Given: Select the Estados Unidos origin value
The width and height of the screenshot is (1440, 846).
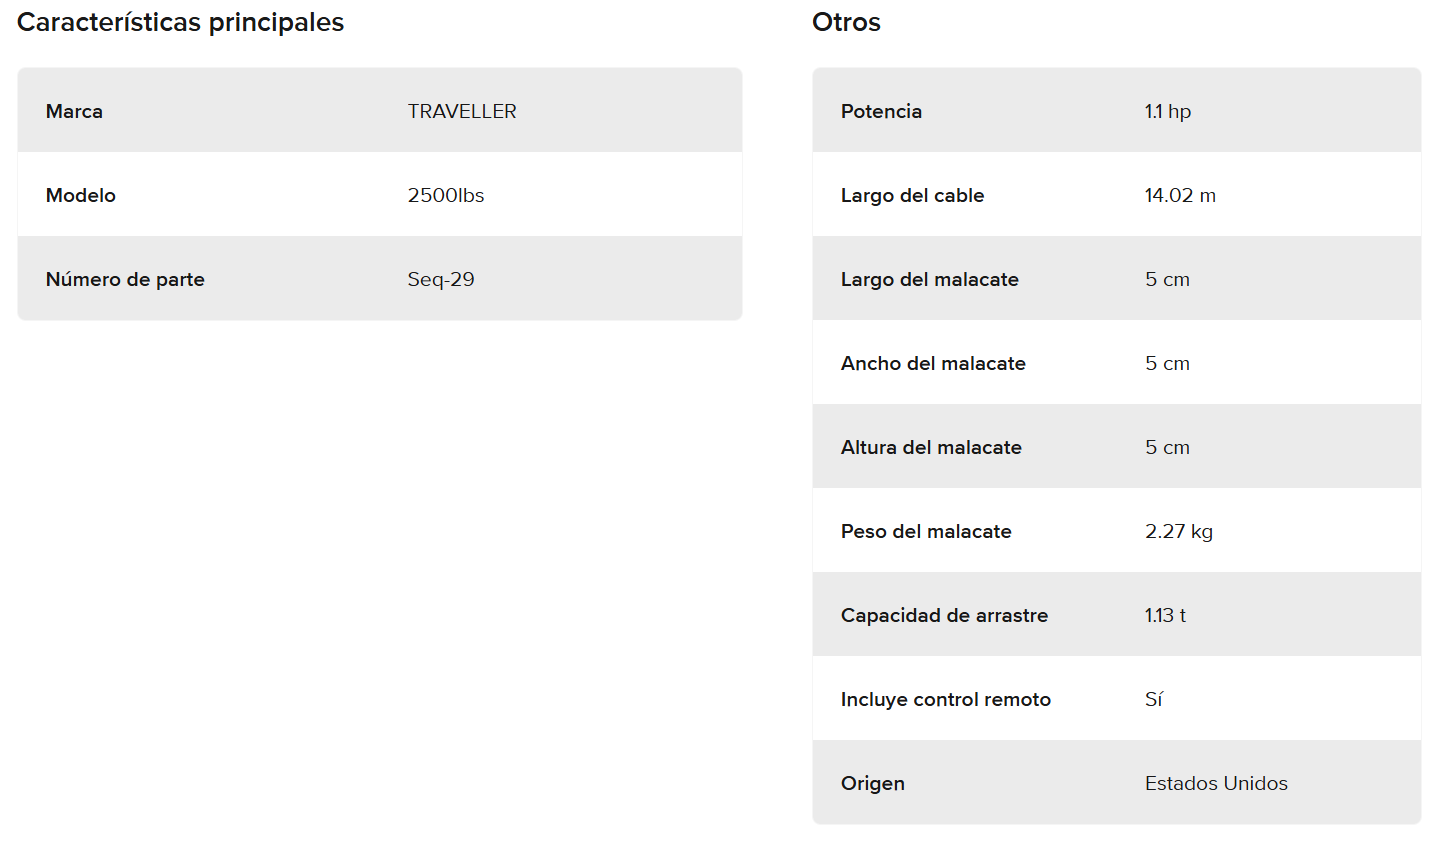Looking at the screenshot, I should [x=1216, y=783].
